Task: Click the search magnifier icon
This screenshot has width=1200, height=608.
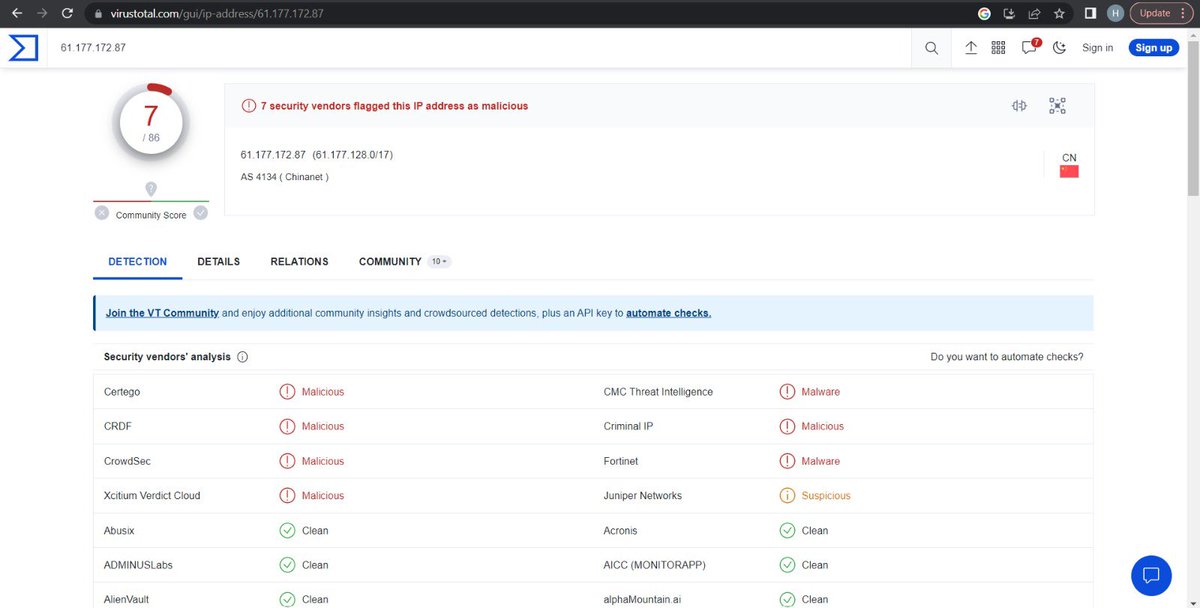Action: point(931,48)
